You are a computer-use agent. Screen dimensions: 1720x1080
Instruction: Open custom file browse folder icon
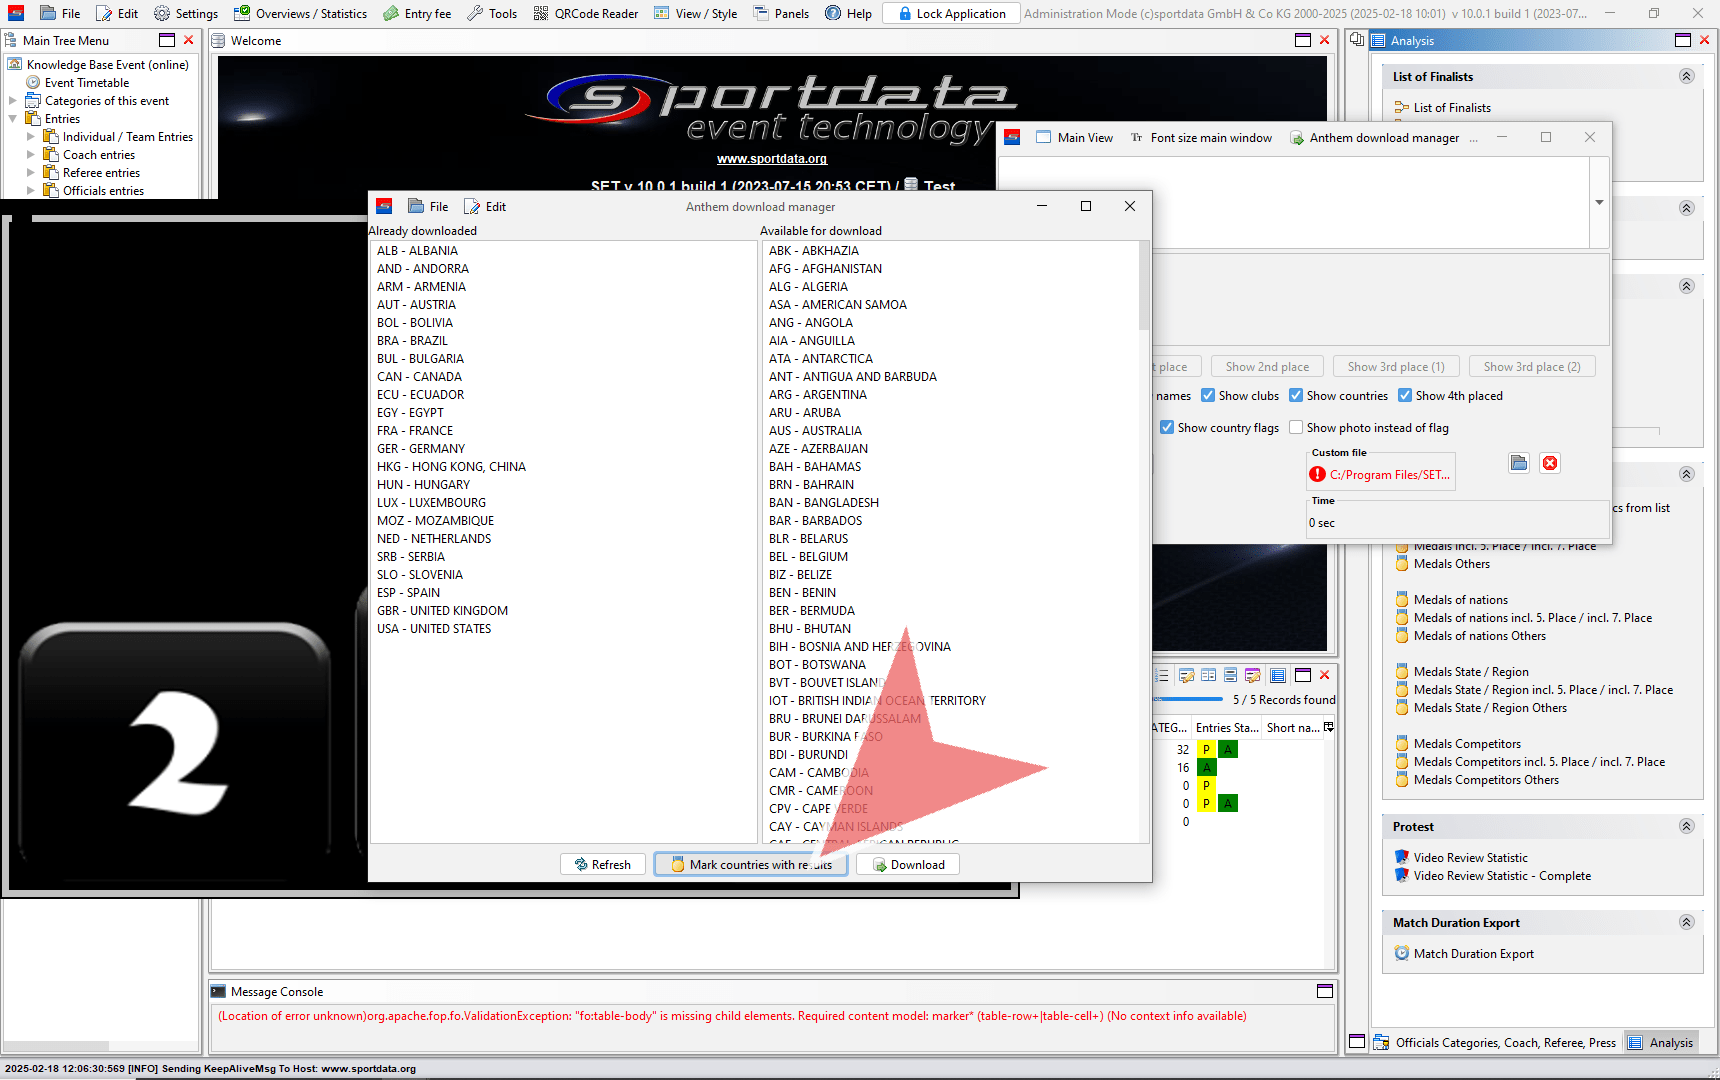pyautogui.click(x=1519, y=463)
